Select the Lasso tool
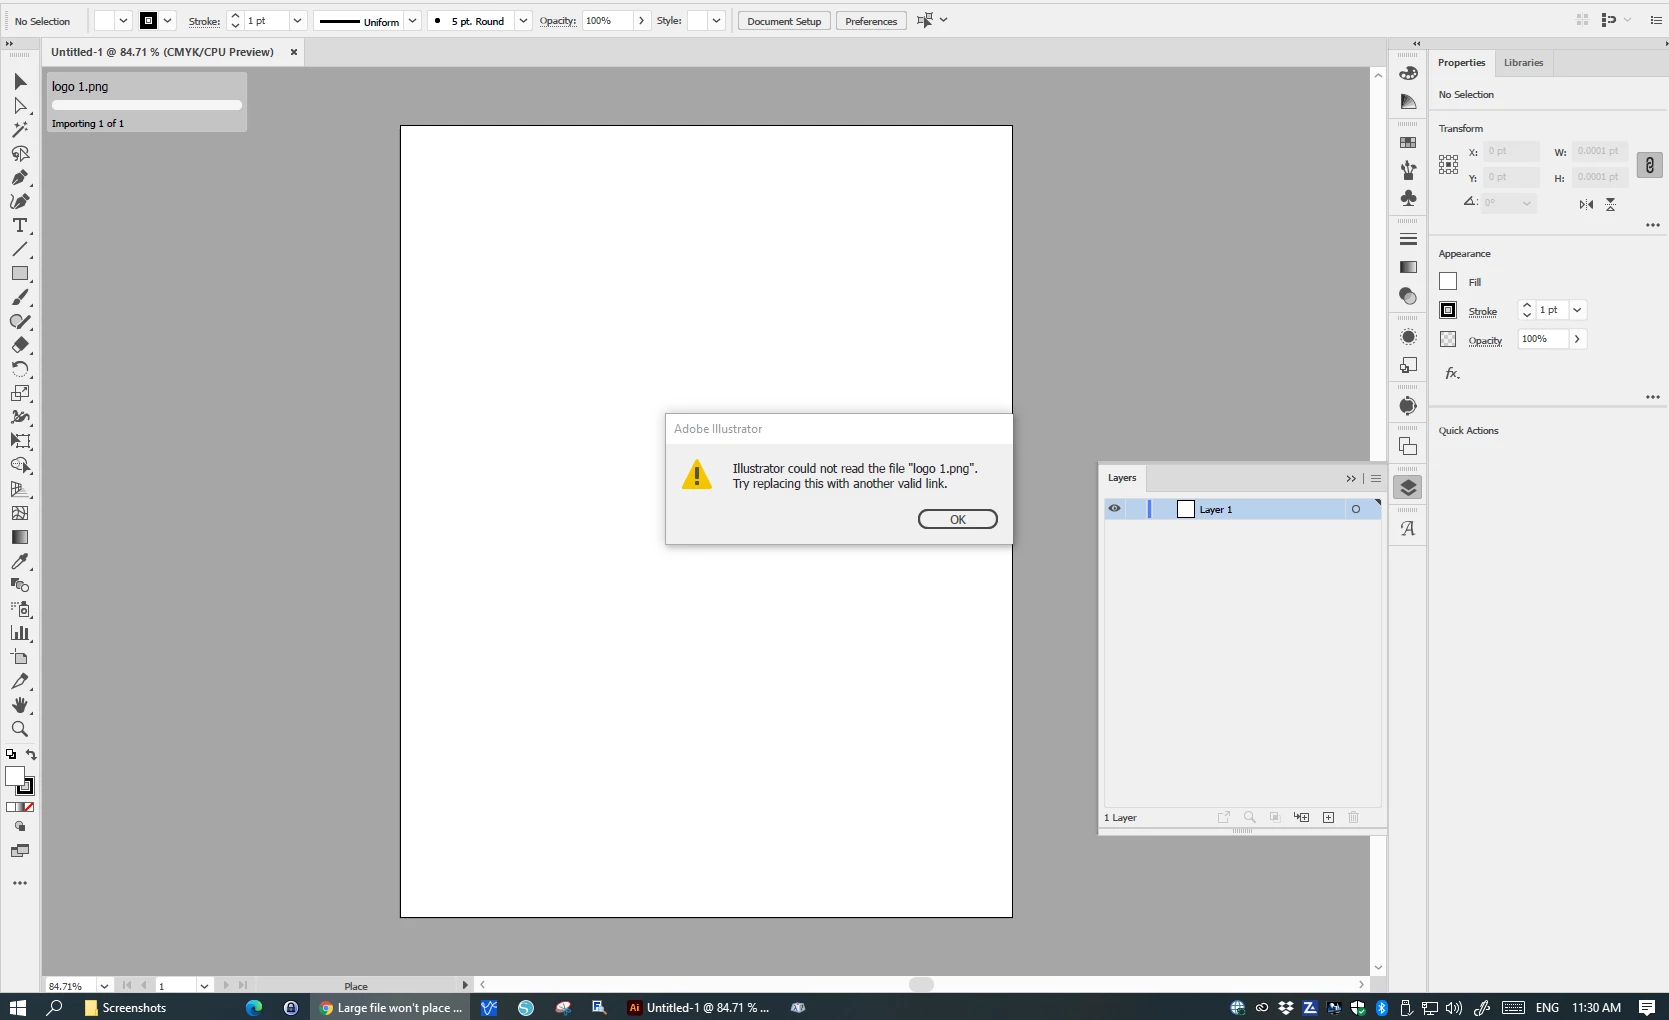This screenshot has width=1669, height=1020. [20, 154]
